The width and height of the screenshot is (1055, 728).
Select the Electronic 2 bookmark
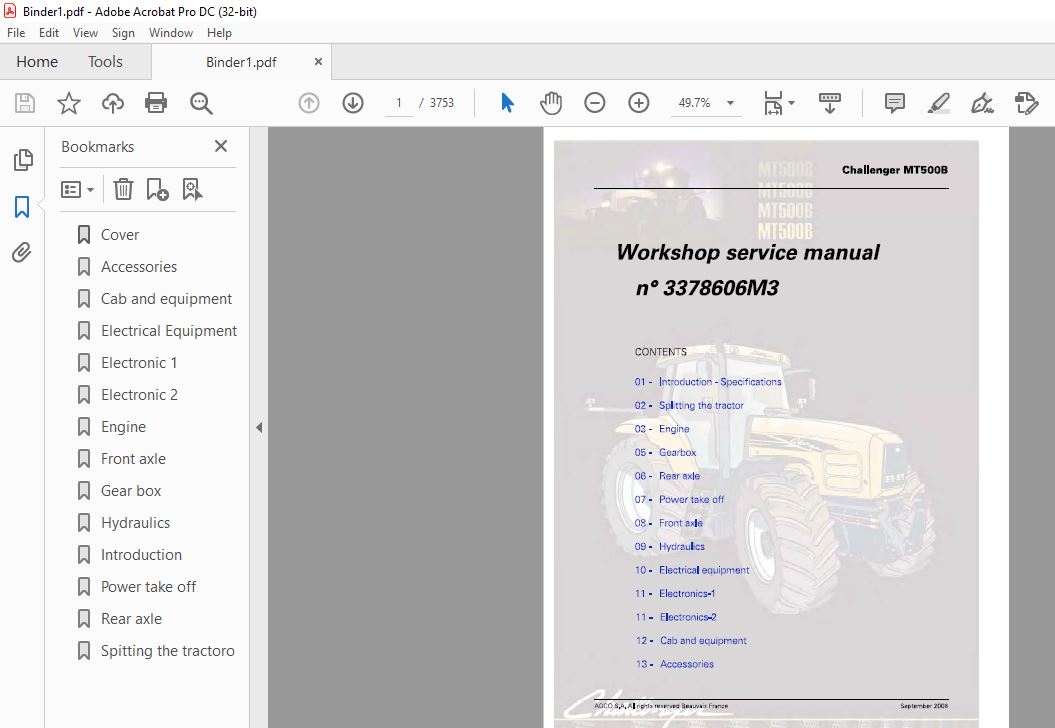[139, 395]
